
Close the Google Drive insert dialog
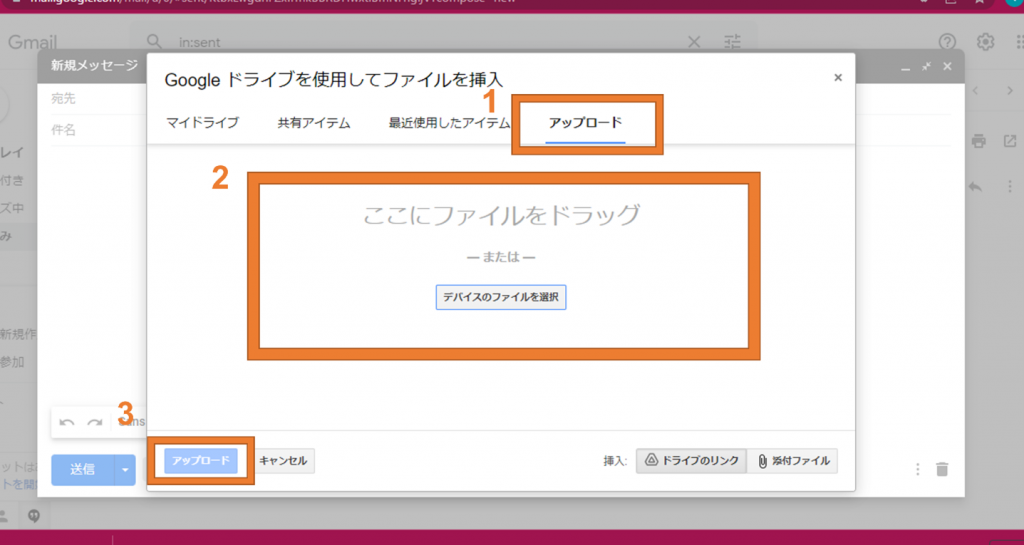[x=838, y=77]
